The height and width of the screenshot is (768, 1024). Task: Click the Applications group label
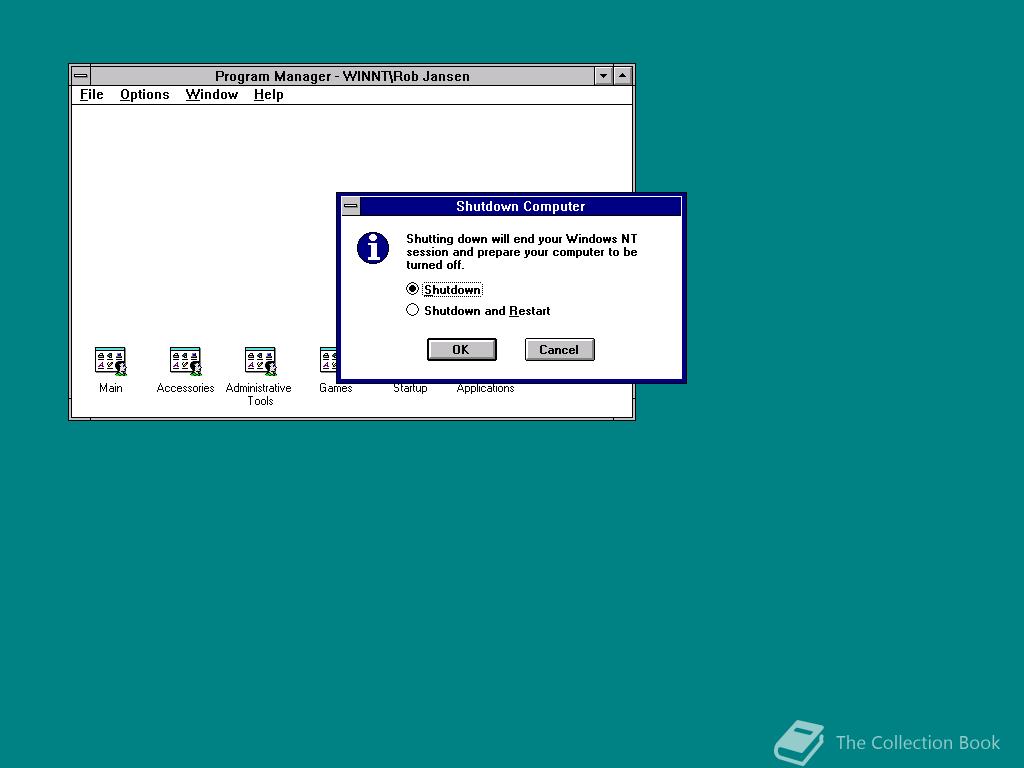point(485,388)
